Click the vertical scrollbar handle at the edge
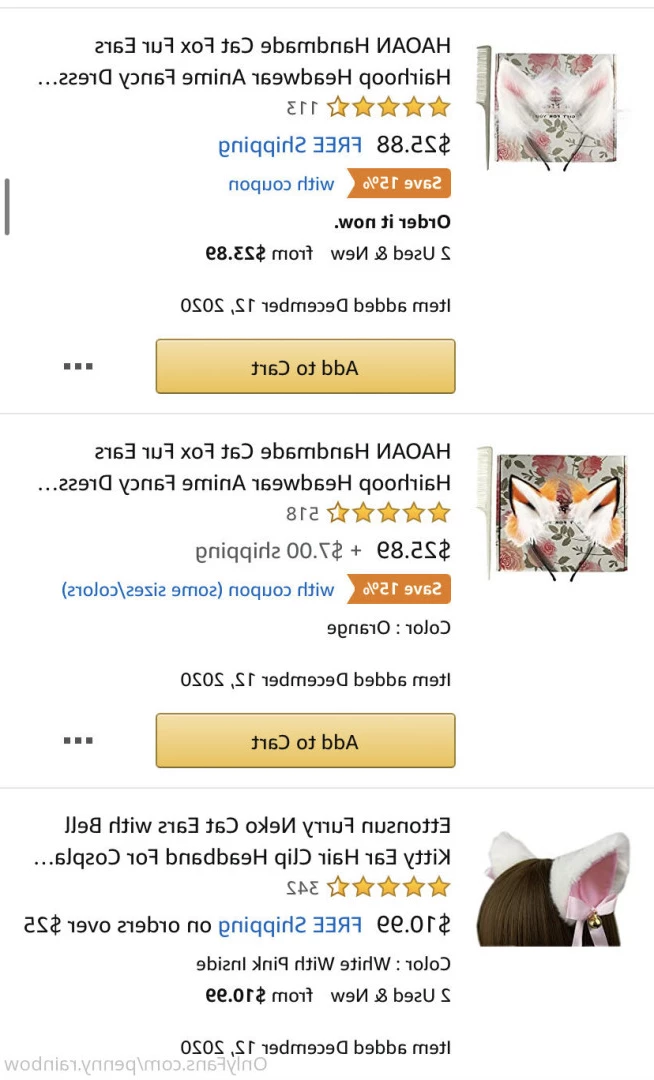The image size is (654, 1080). coord(7,207)
